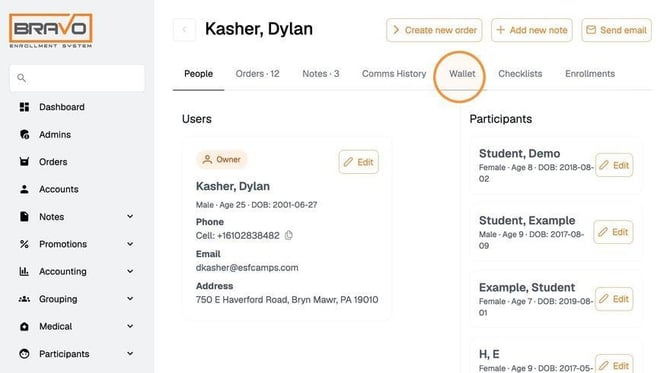Edit the Student, Demo participant

click(614, 165)
